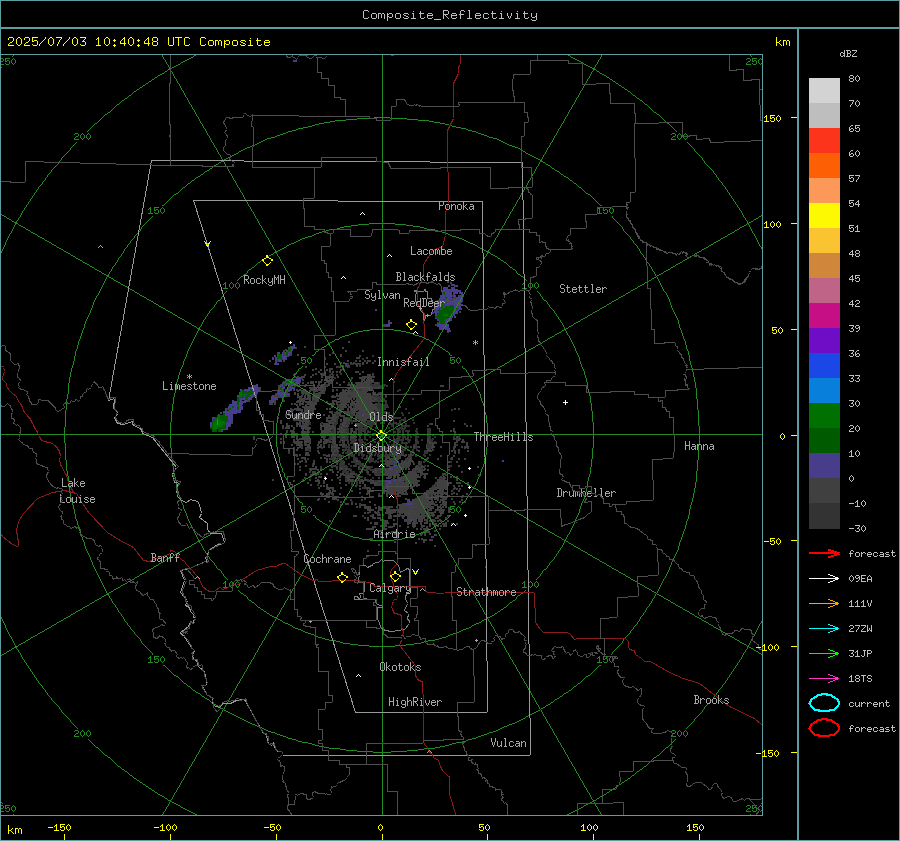The height and width of the screenshot is (841, 900).
Task: Click the yellow diamond marker near RedDeer
Action: [411, 325]
